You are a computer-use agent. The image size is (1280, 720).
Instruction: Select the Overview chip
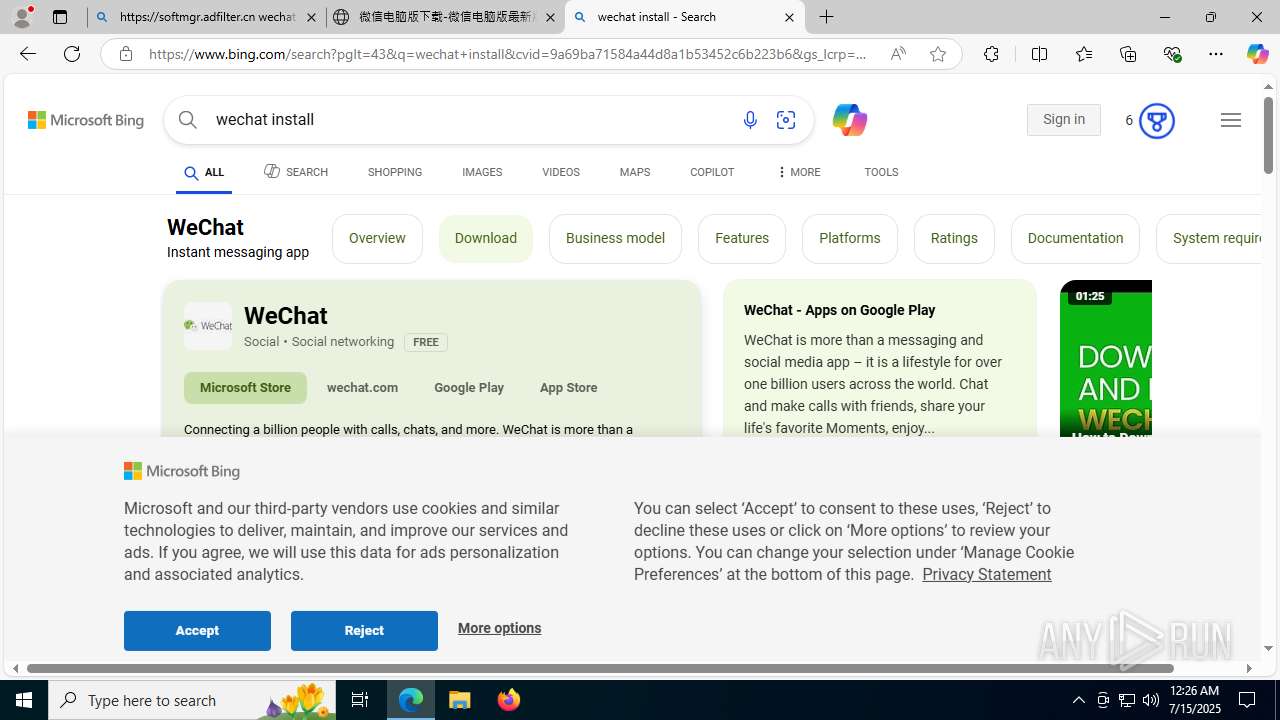point(377,238)
